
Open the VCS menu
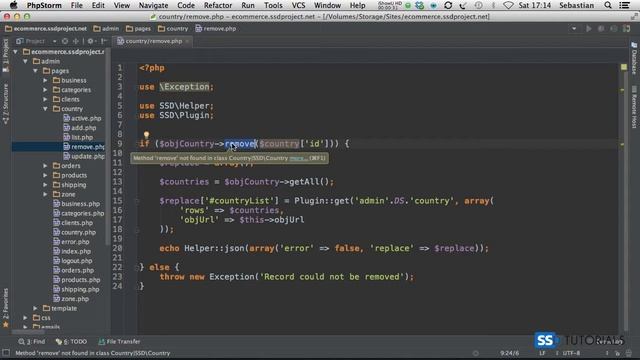[298, 5]
